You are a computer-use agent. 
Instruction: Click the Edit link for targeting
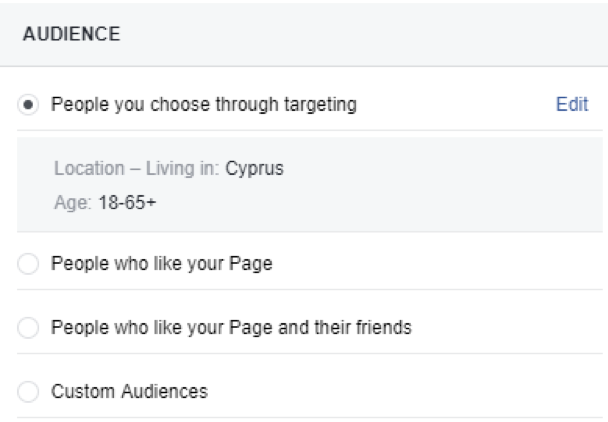coord(571,104)
